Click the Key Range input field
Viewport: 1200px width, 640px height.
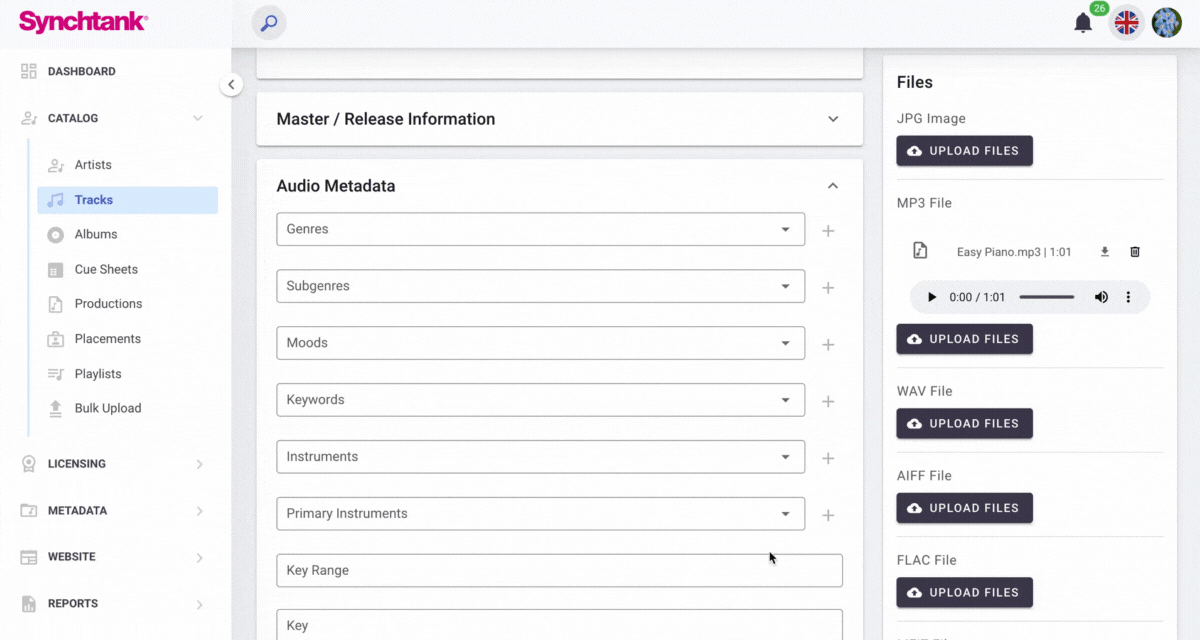pos(559,570)
